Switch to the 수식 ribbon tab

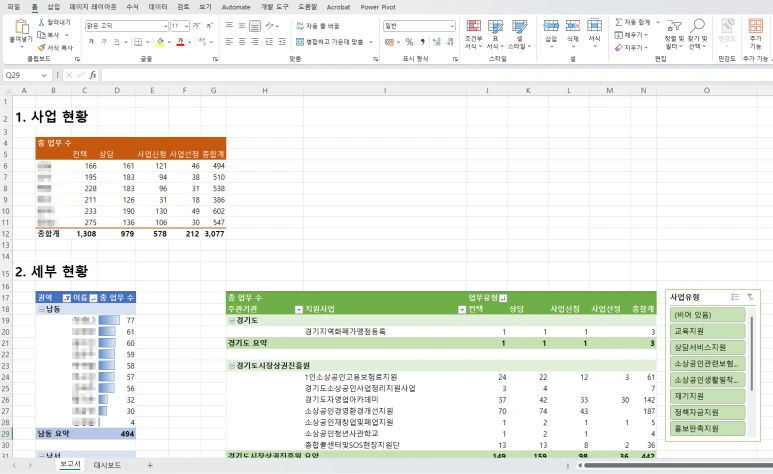point(132,7)
